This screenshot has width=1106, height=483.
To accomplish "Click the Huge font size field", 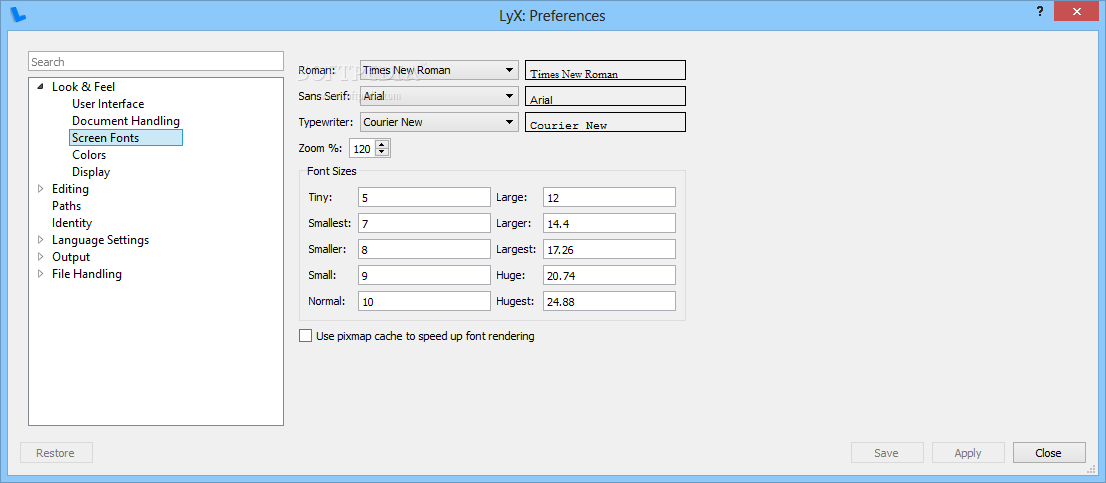I will tap(609, 276).
